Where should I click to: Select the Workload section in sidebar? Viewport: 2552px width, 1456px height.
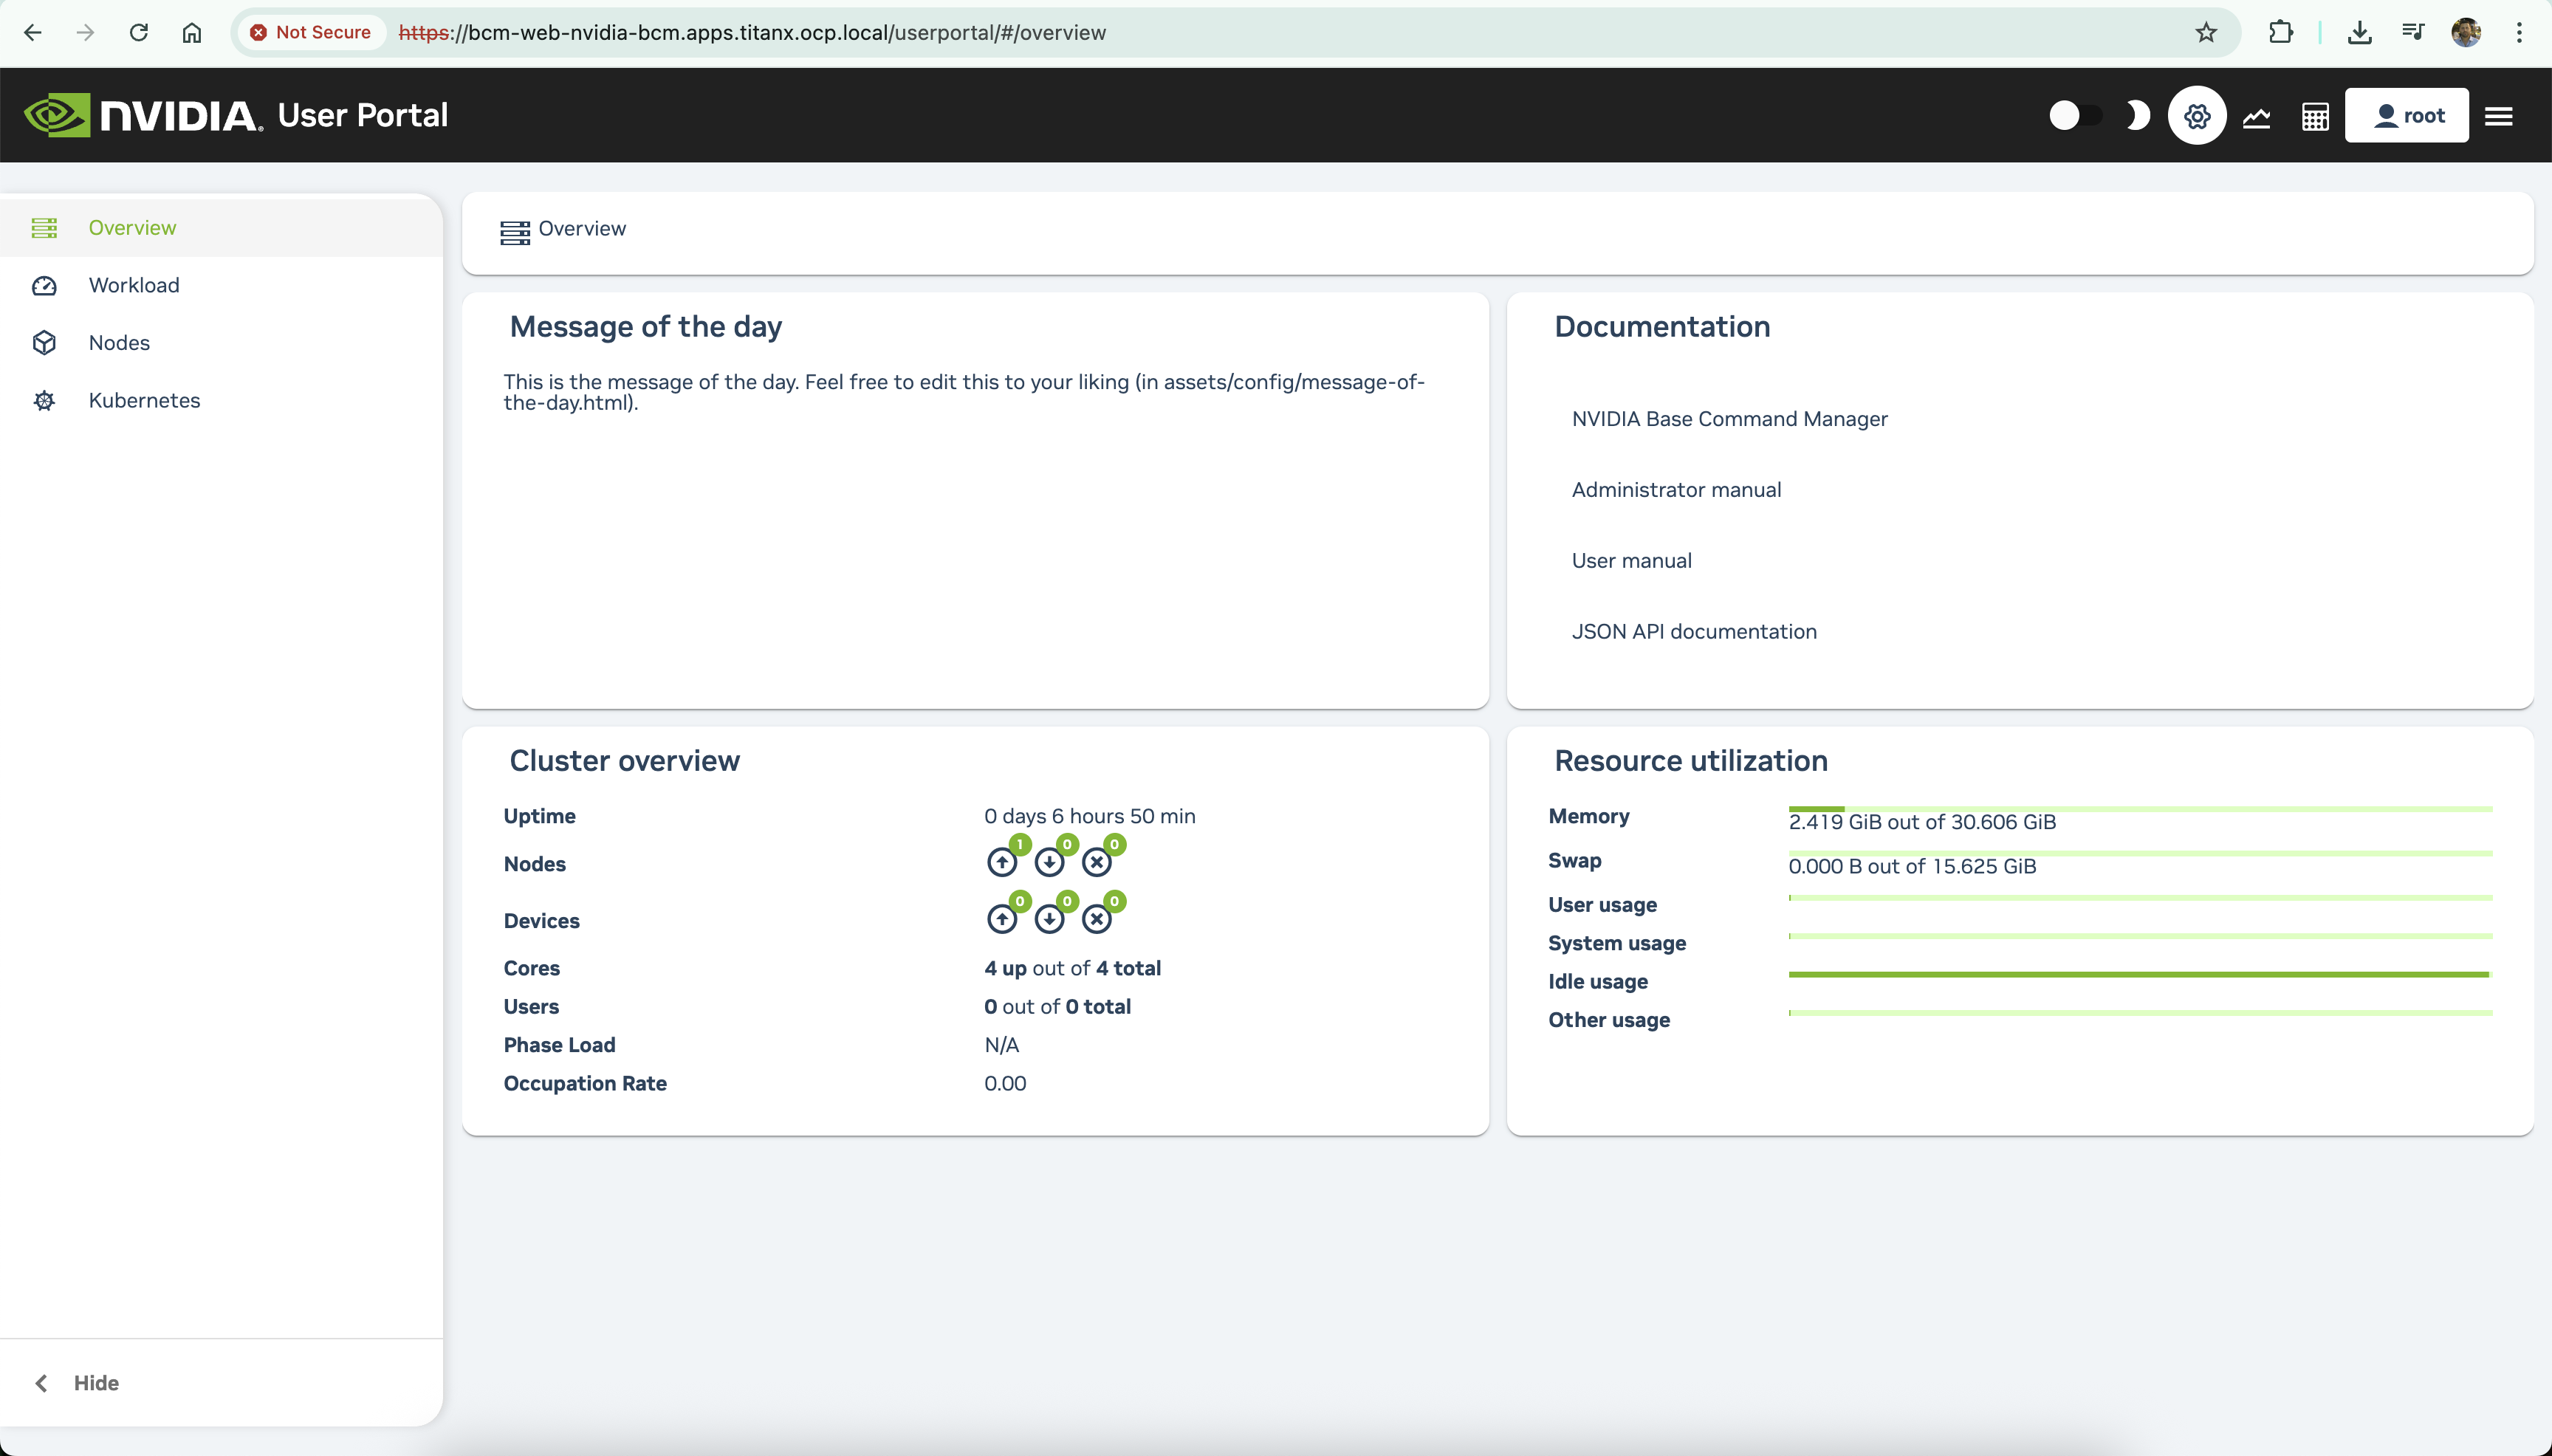click(133, 285)
